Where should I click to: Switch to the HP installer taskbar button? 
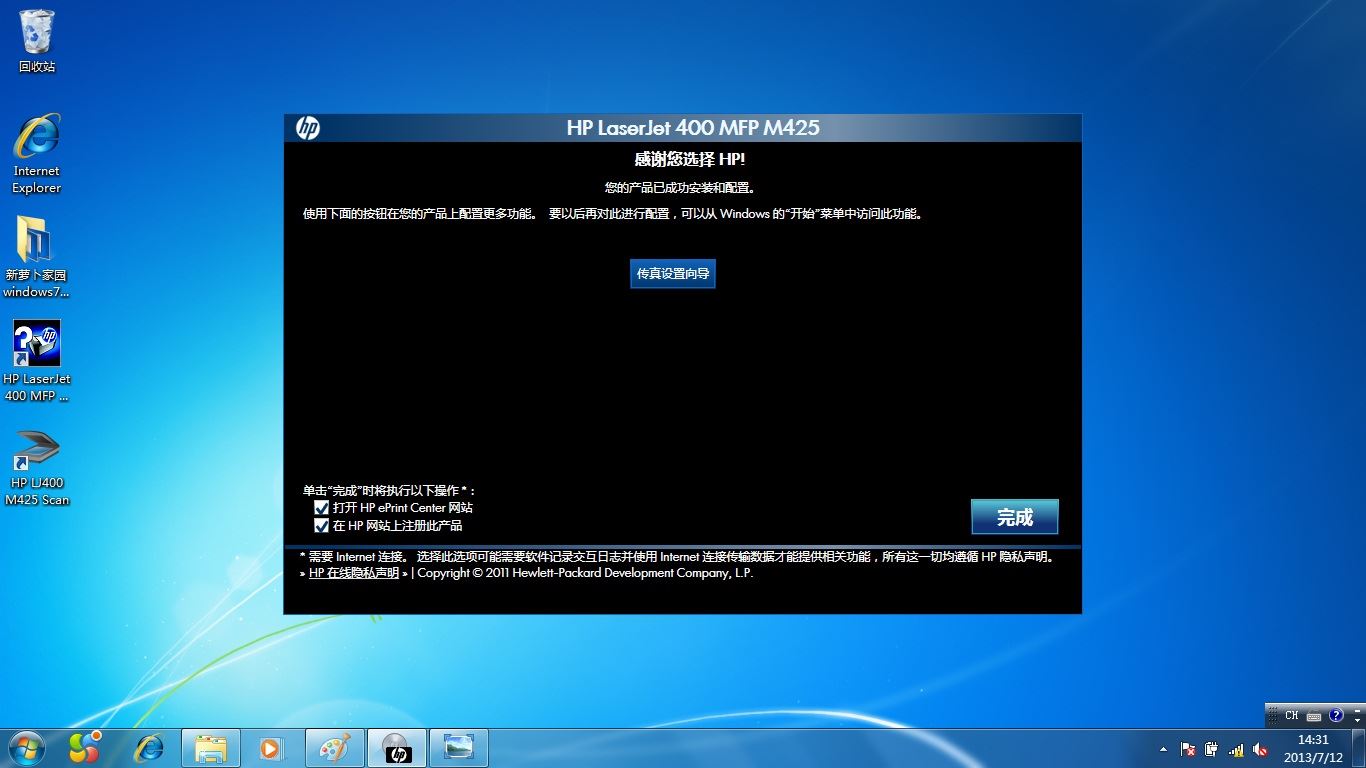pyautogui.click(x=397, y=748)
